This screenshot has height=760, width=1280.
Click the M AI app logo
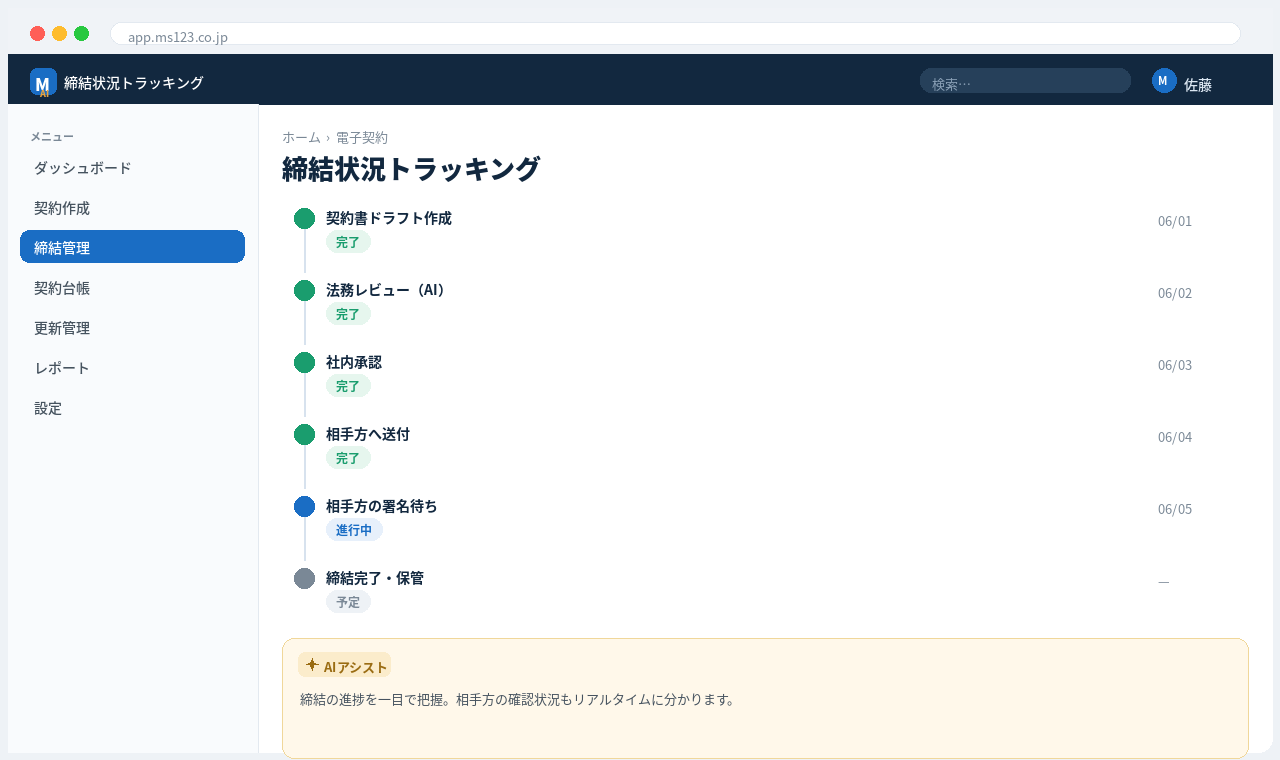tap(43, 82)
